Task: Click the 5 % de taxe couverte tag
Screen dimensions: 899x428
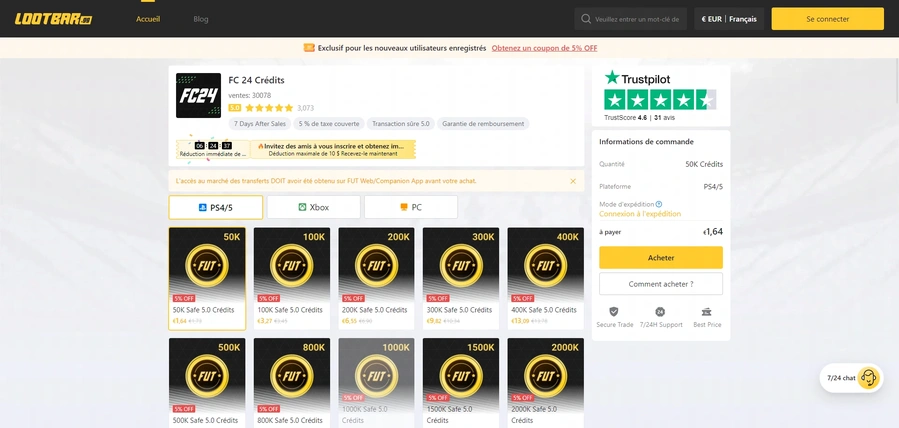Action: (x=329, y=124)
